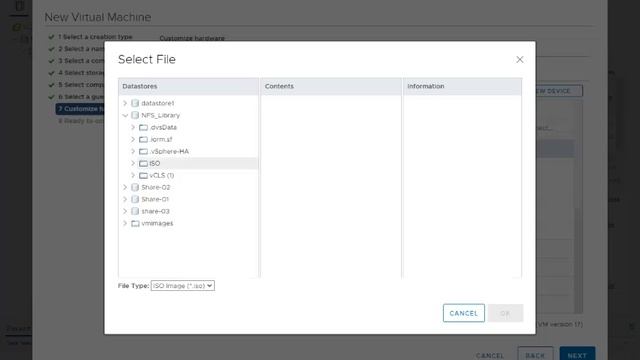Viewport: 640px width, 360px height.
Task: Expand the datastore1 tree node
Action: pos(125,103)
